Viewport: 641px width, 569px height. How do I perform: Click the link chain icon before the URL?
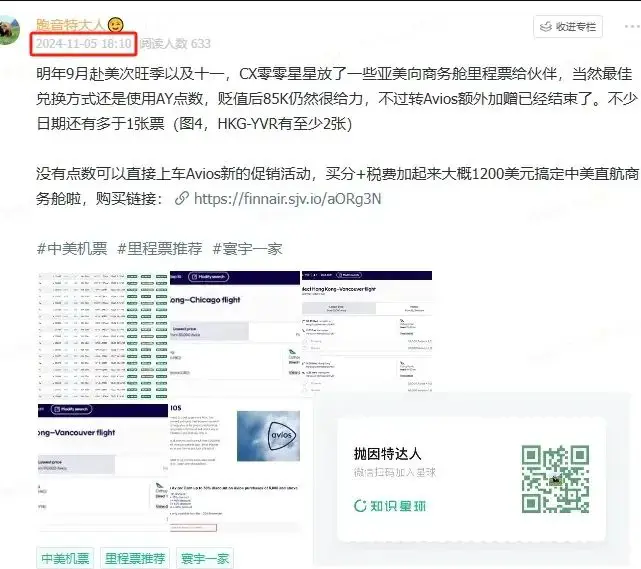tap(181, 198)
